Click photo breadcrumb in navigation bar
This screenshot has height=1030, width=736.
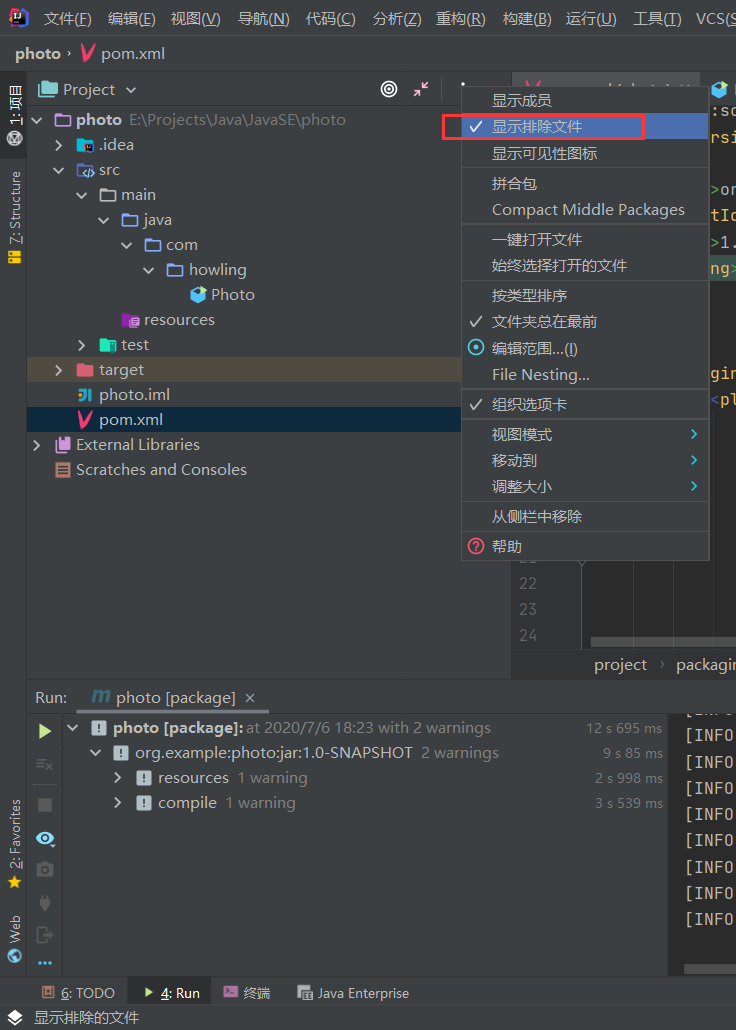tap(37, 54)
